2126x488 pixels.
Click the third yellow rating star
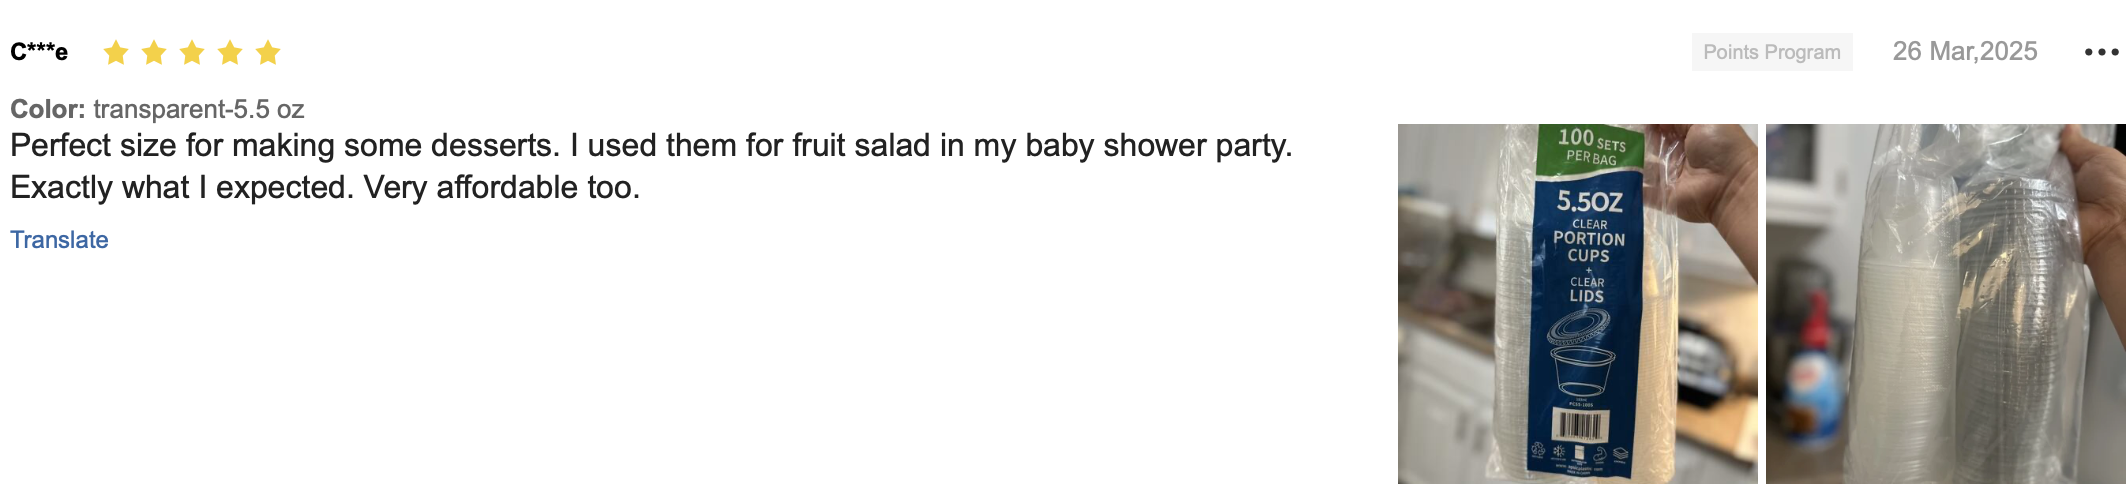192,52
